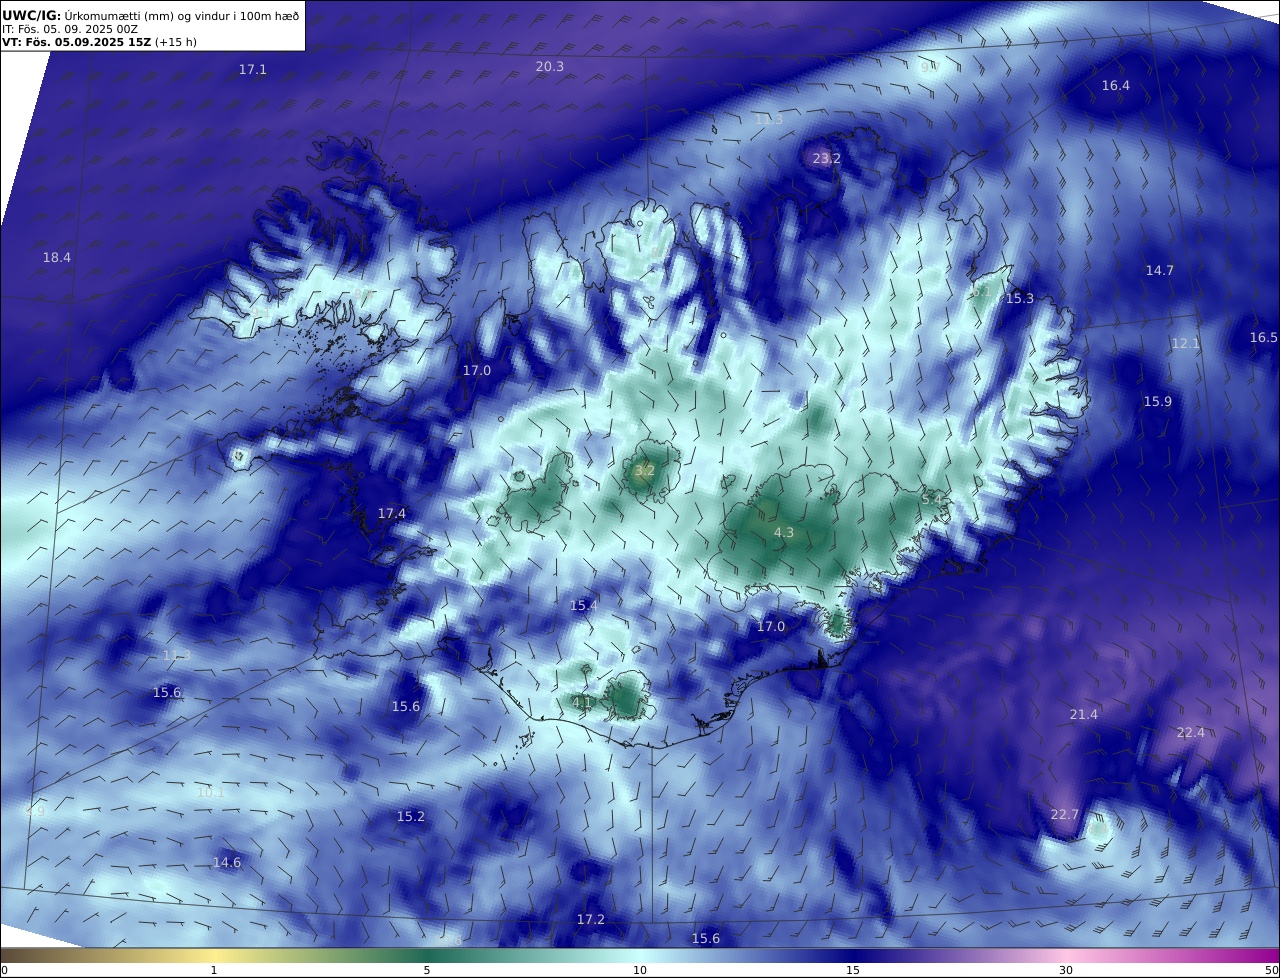Select the 15.2 value label
This screenshot has width=1280, height=978.
tap(411, 817)
